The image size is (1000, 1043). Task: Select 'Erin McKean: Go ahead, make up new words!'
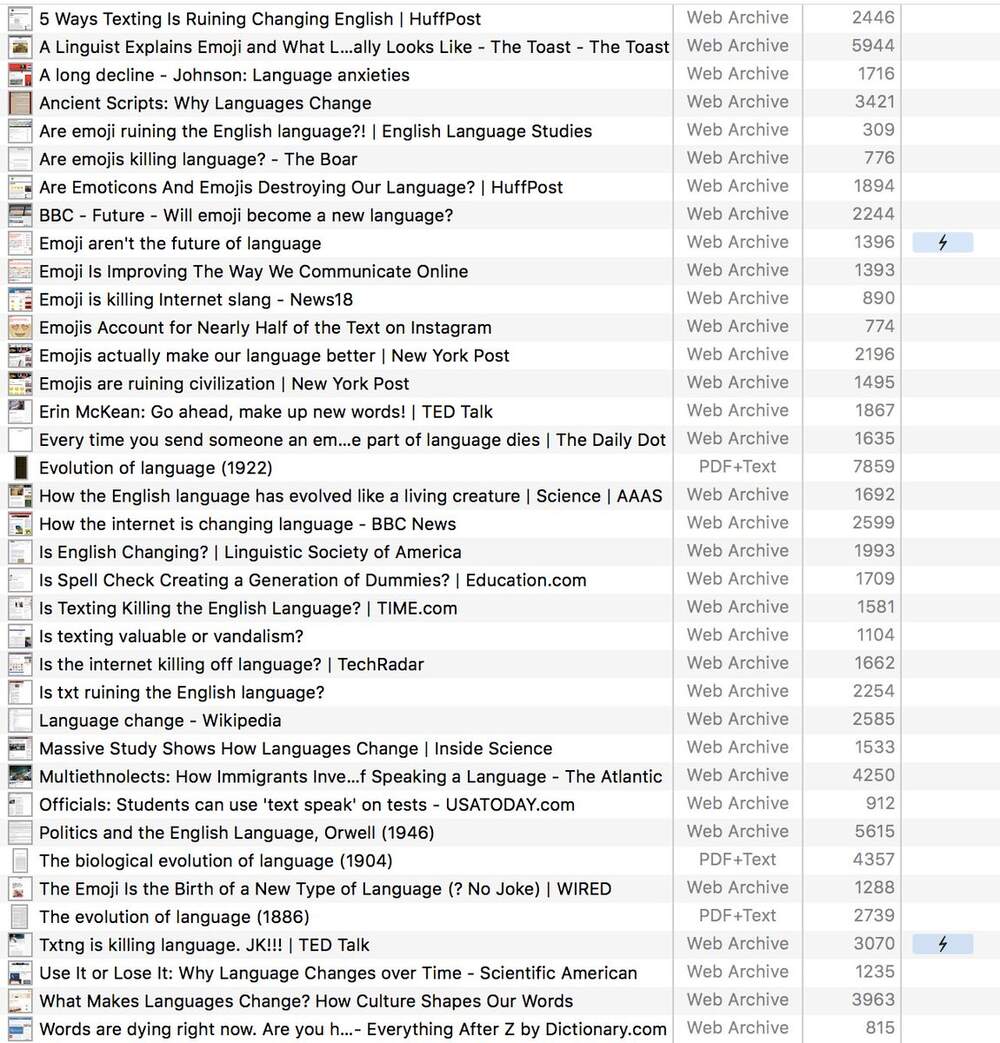coord(266,412)
